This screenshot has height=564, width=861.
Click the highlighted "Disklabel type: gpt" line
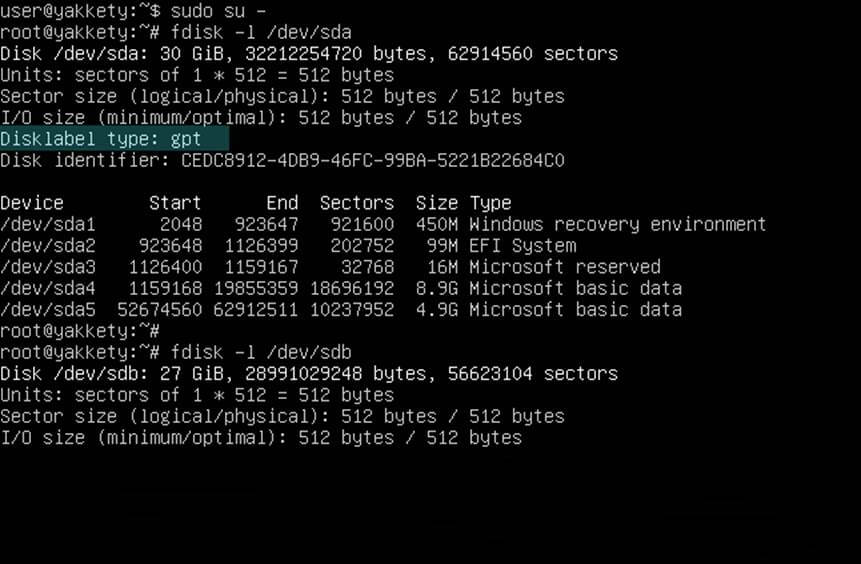(115, 139)
